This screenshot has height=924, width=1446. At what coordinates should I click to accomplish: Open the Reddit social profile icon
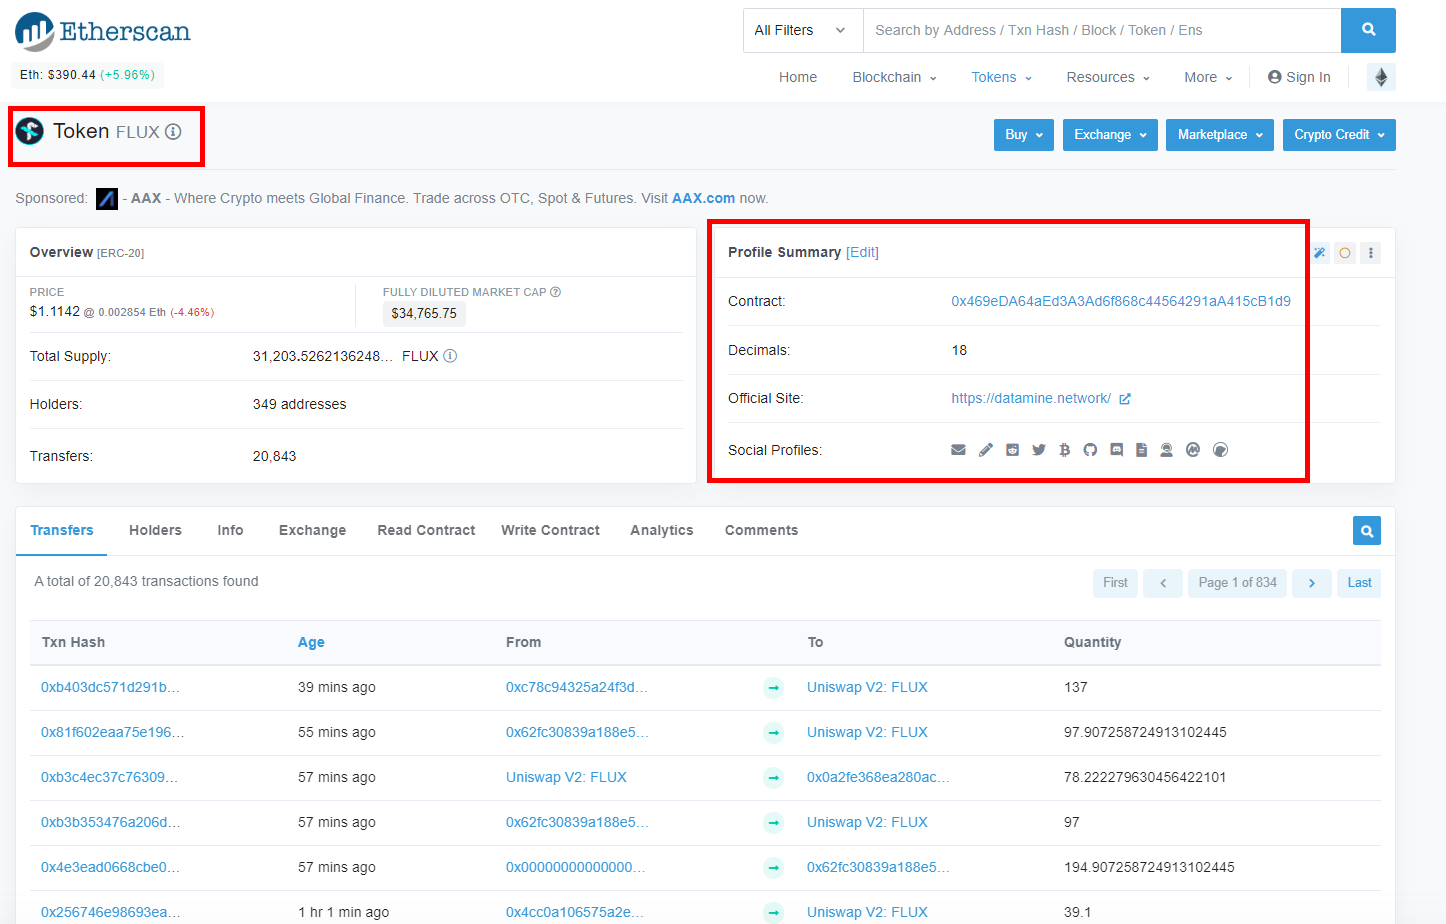tap(1012, 450)
